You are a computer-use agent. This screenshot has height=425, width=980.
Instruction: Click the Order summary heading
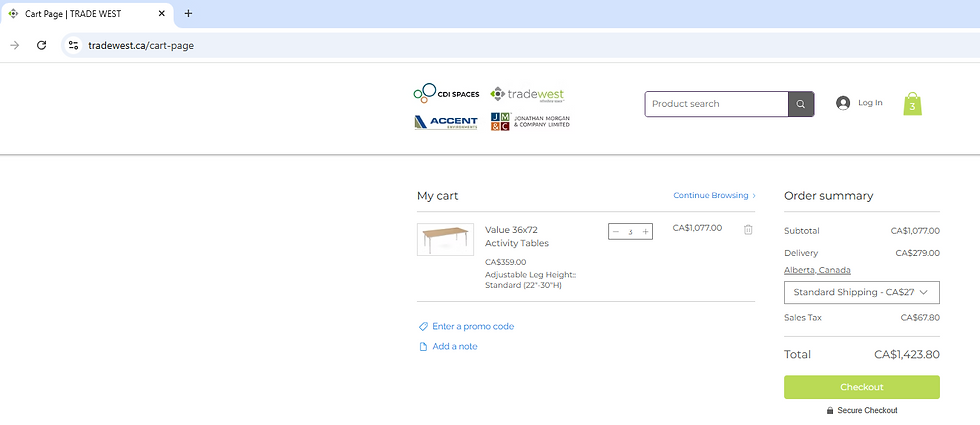(828, 196)
